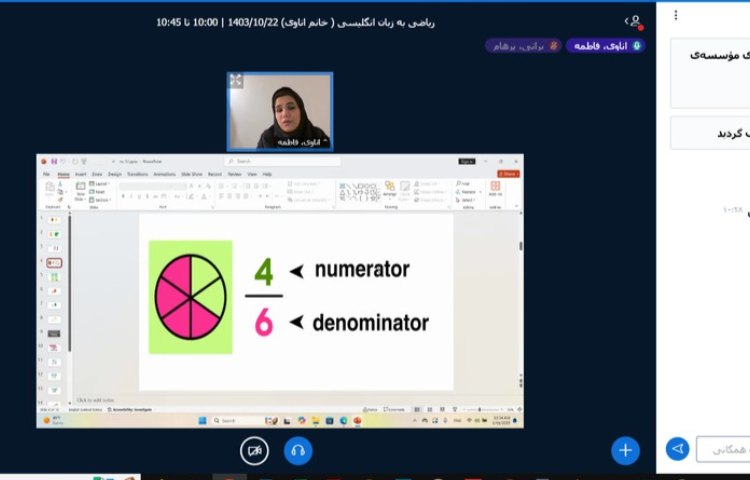
Task: Open the Insert tab in PowerPoint ribbon
Action: pyautogui.click(x=80, y=174)
